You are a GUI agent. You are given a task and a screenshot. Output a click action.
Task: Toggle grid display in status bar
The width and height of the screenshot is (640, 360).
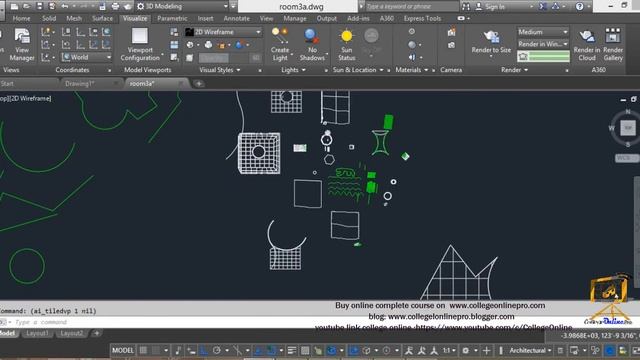(143, 350)
